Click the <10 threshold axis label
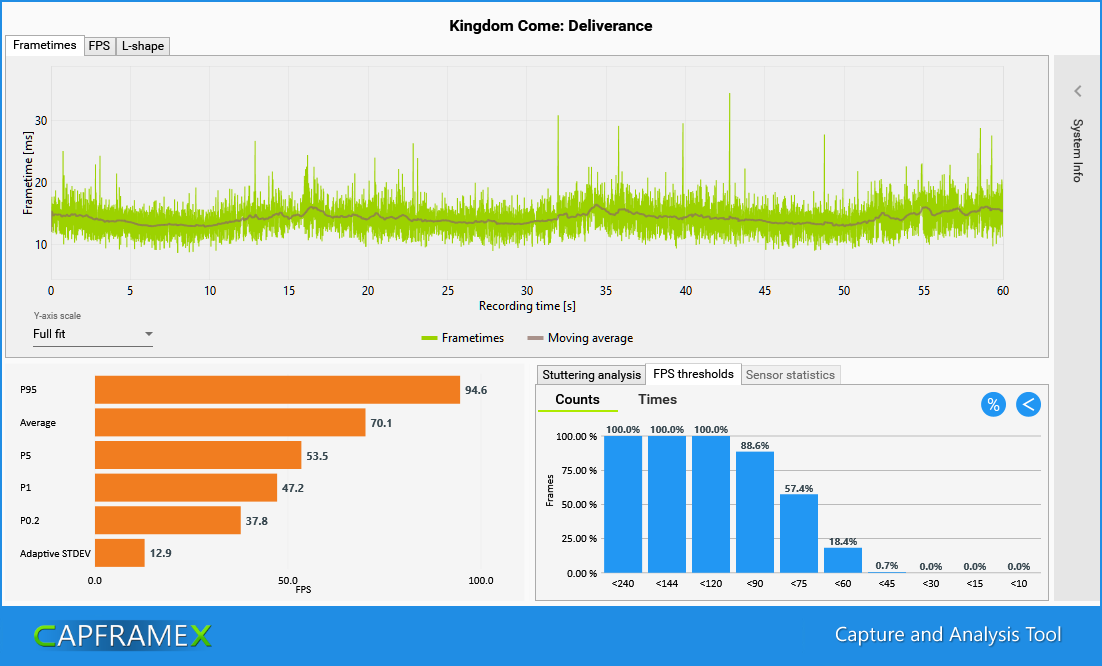Screen dimensions: 1102x666 (1018, 584)
